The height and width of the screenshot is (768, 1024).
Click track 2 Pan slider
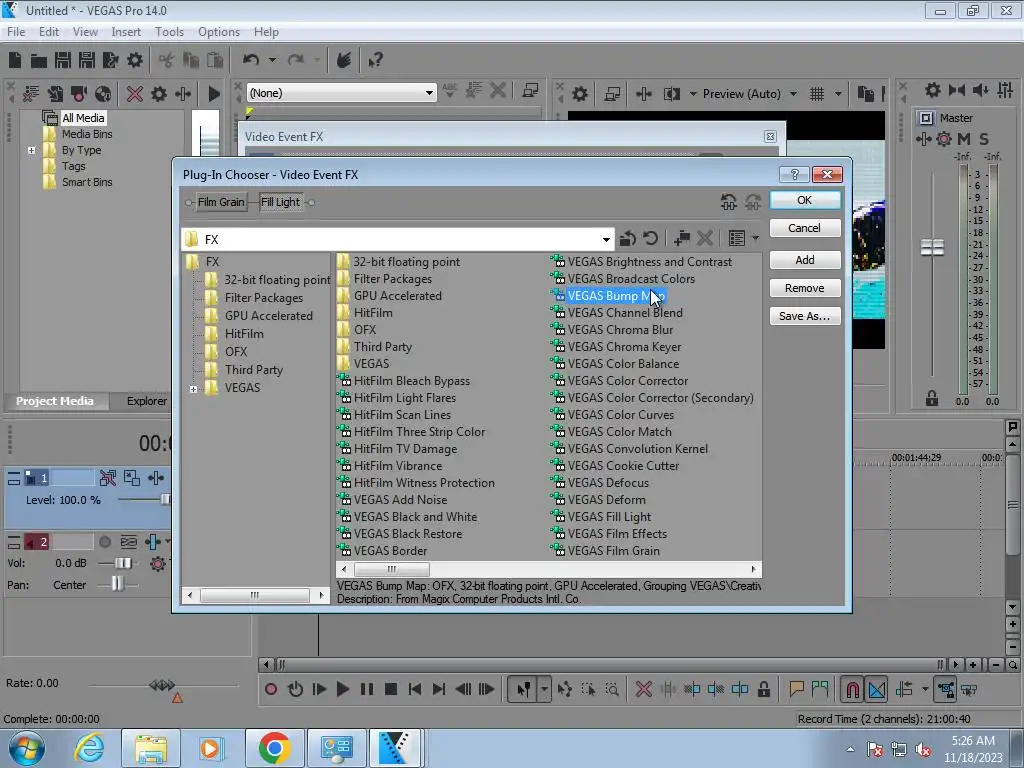[117, 584]
